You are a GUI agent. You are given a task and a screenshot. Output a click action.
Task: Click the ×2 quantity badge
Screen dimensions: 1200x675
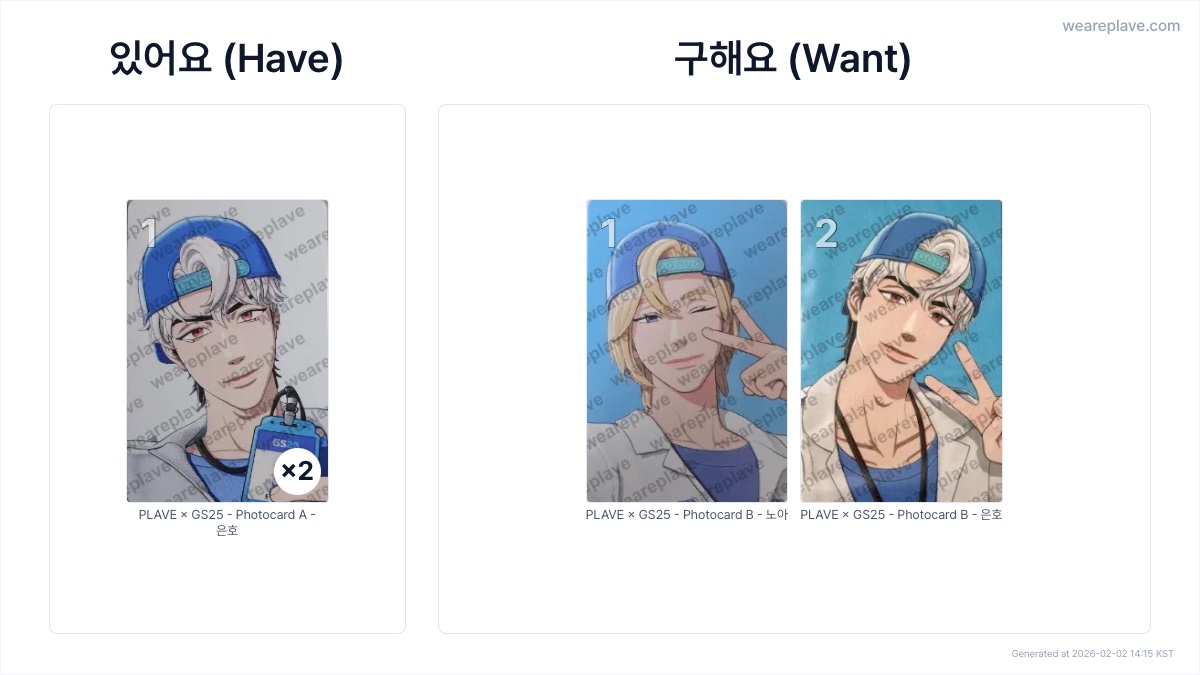click(297, 471)
